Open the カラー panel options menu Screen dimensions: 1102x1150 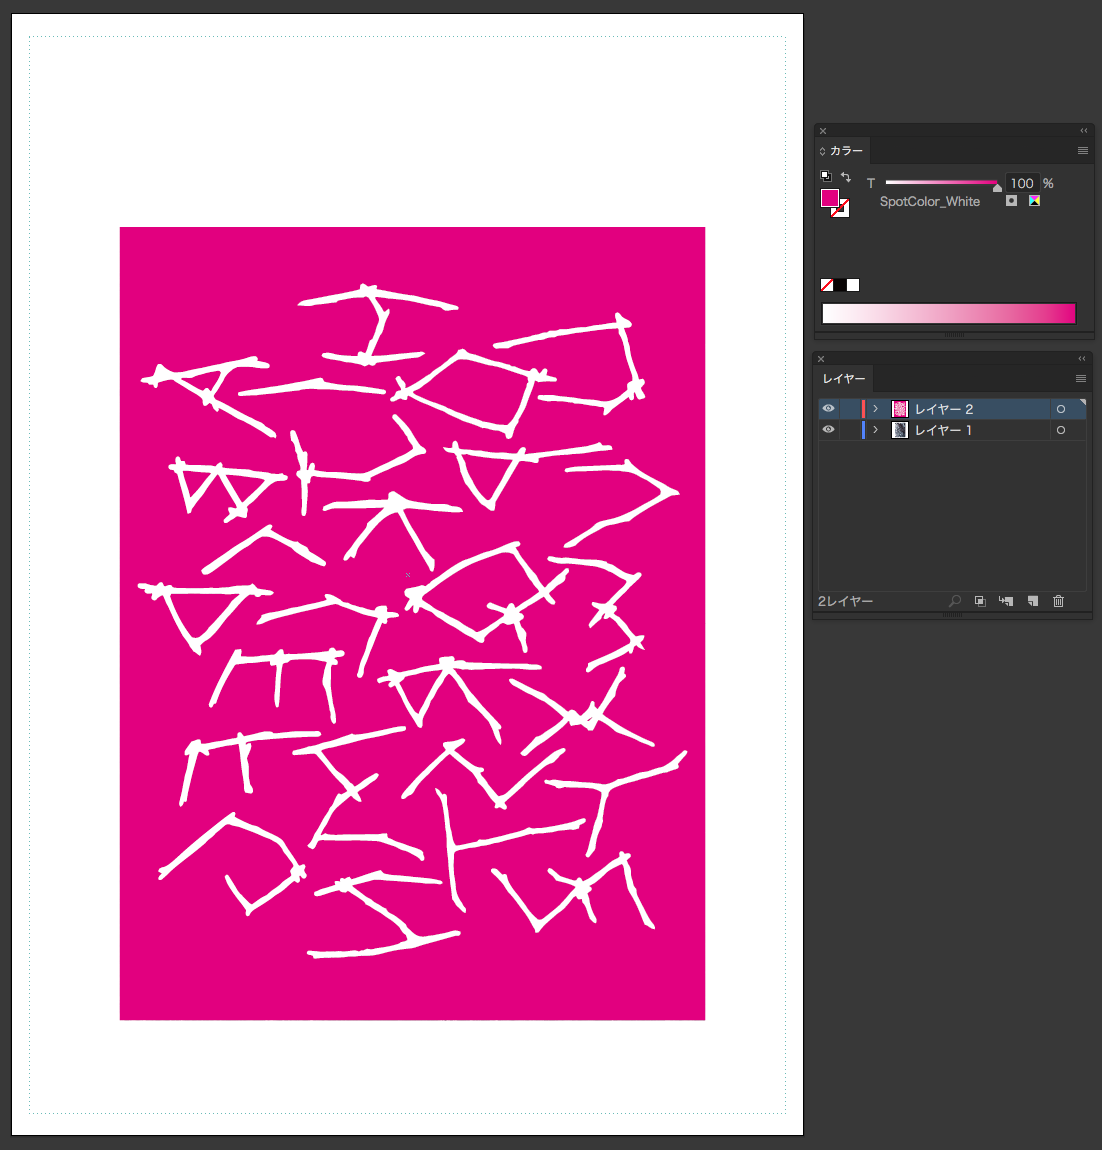coord(1082,150)
